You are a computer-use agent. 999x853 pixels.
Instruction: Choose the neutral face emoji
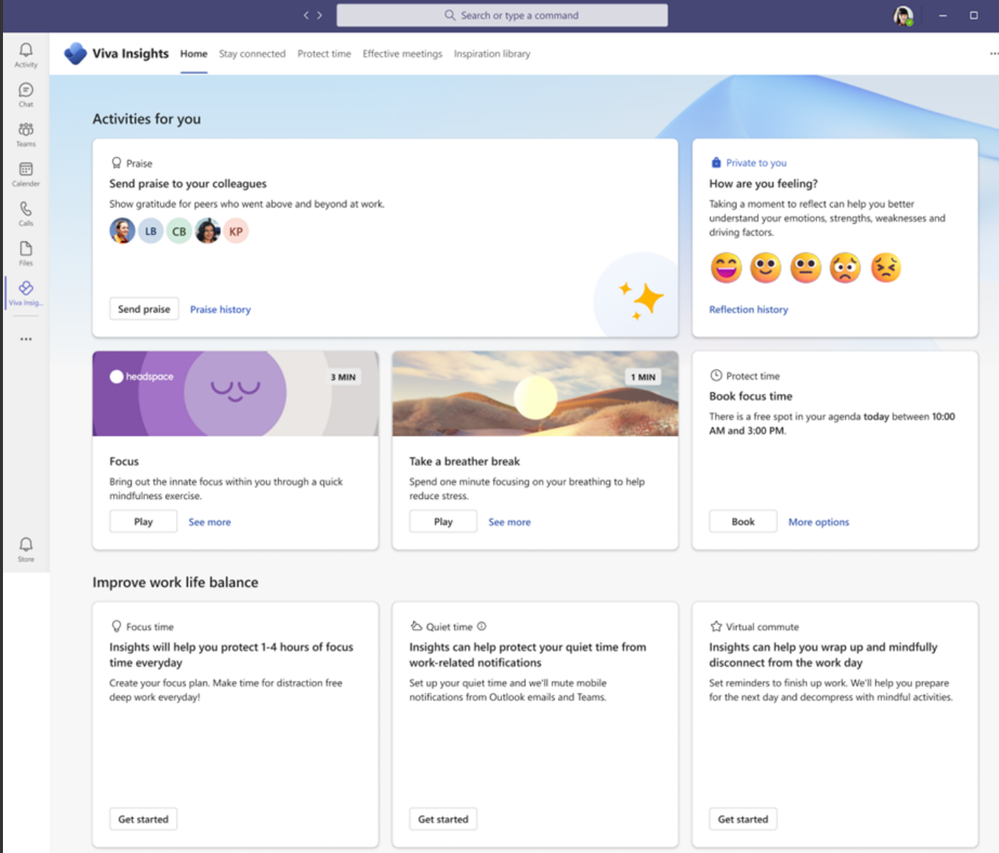click(806, 268)
